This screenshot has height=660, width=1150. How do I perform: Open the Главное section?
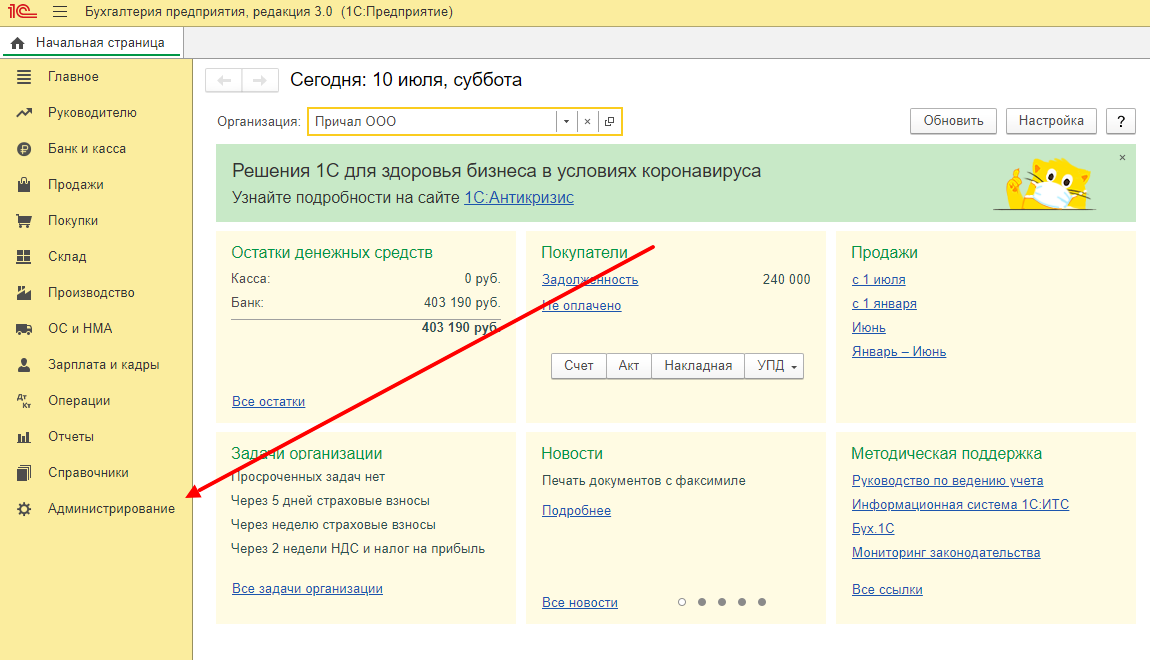pyautogui.click(x=73, y=77)
